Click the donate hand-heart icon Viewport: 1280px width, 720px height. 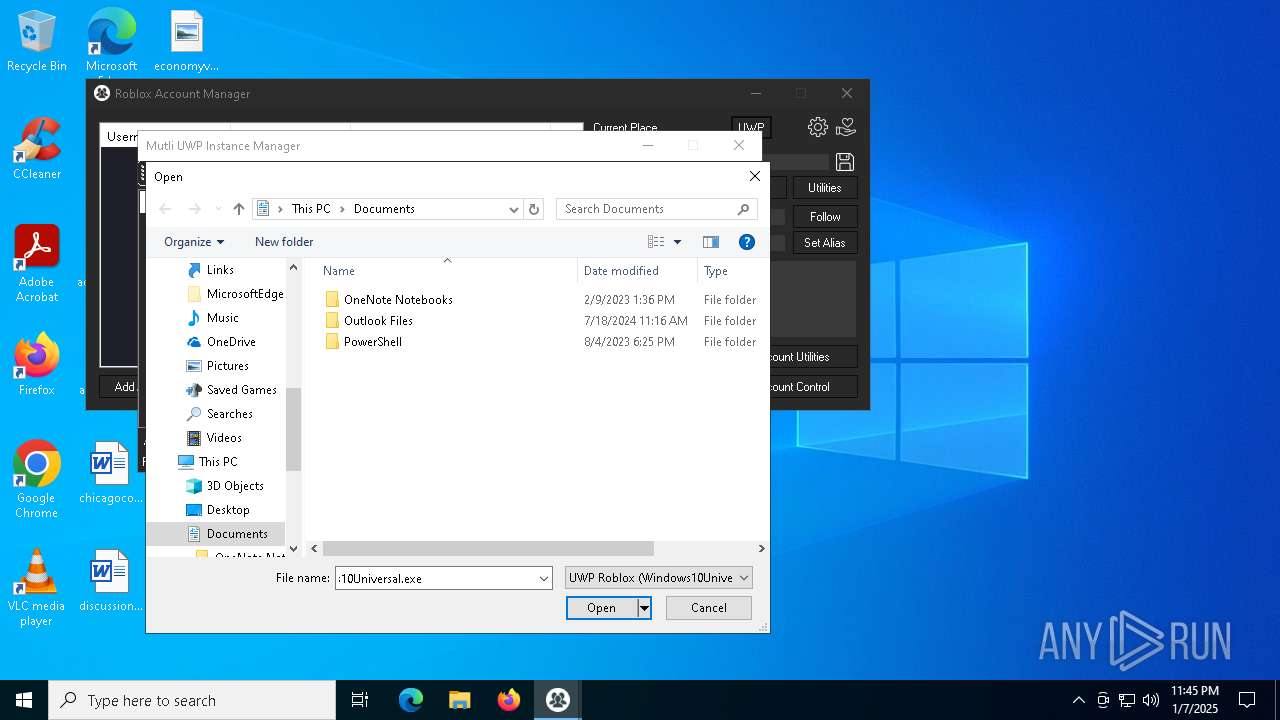[846, 127]
